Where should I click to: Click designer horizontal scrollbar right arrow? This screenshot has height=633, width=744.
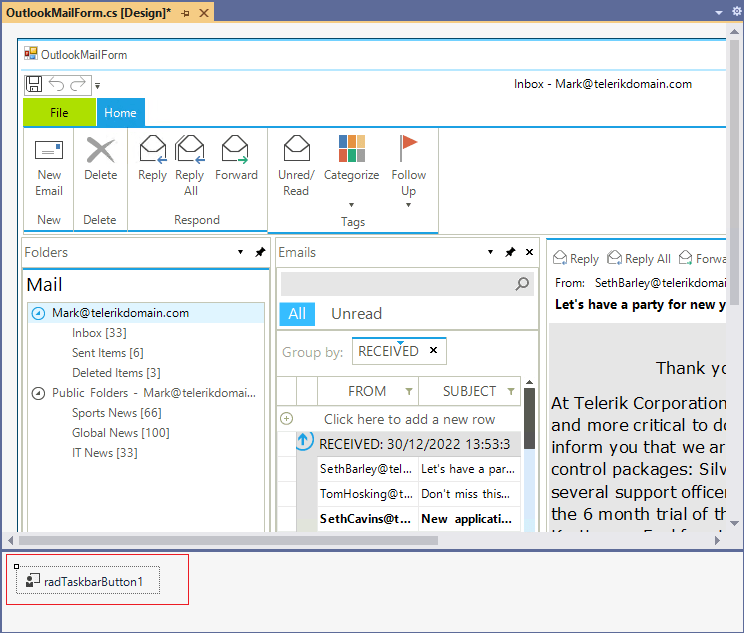click(x=717, y=540)
